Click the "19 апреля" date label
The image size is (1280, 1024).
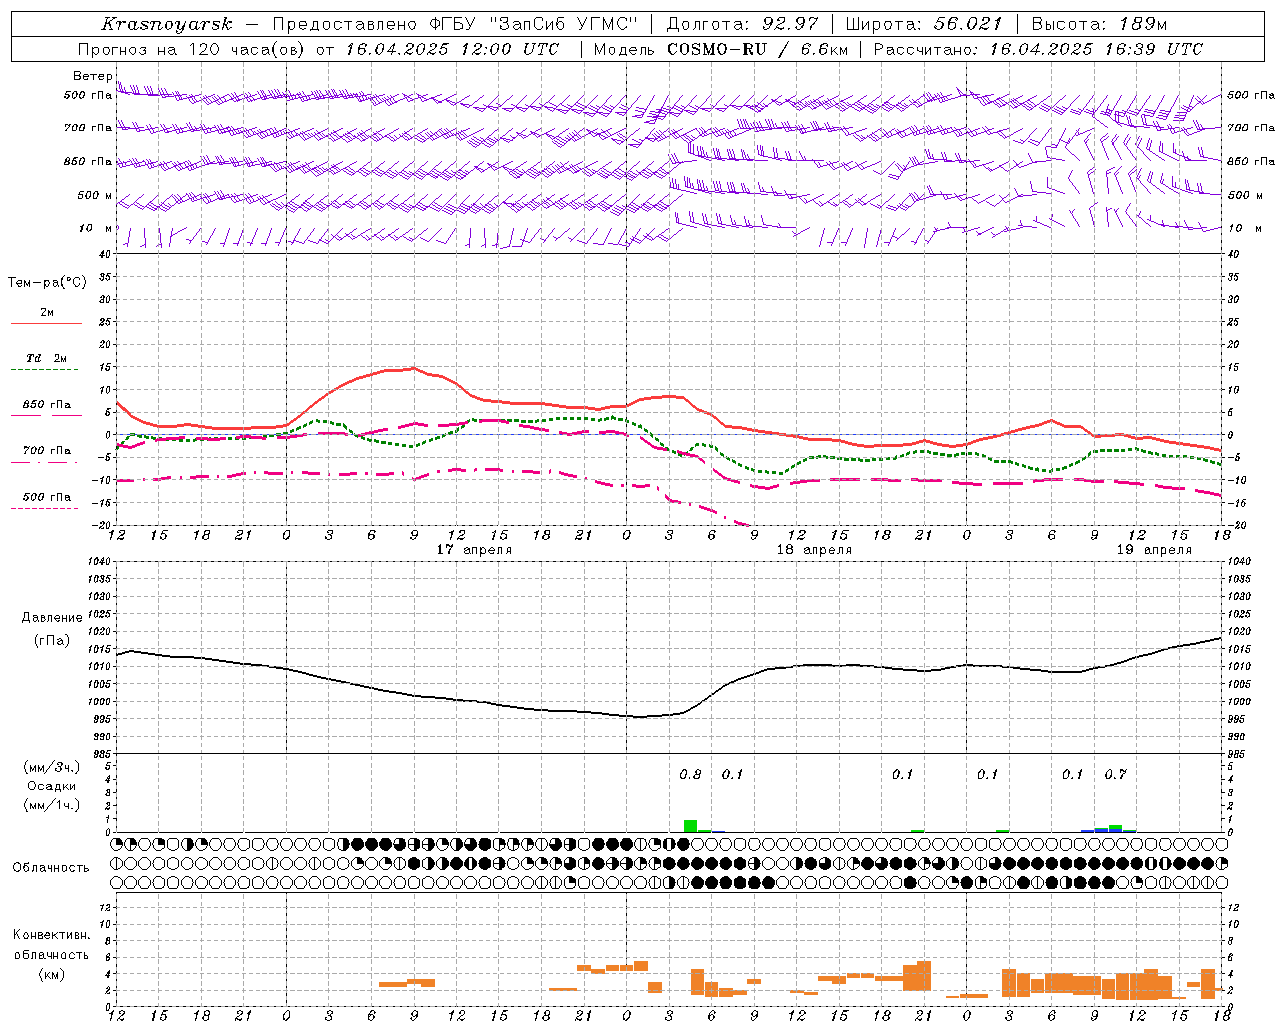[1154, 550]
